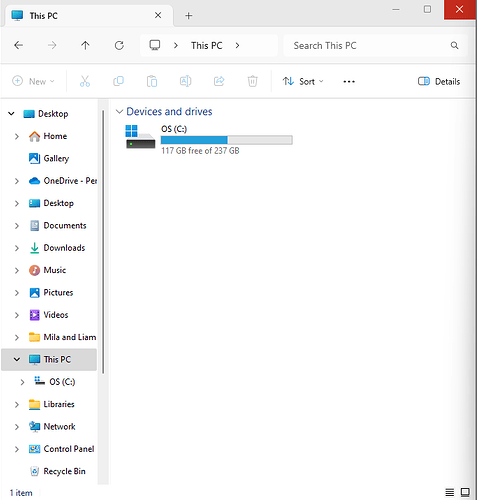This screenshot has height=500, width=477.
Task: Select OS (C:) under This PC in sidebar
Action: (55, 382)
